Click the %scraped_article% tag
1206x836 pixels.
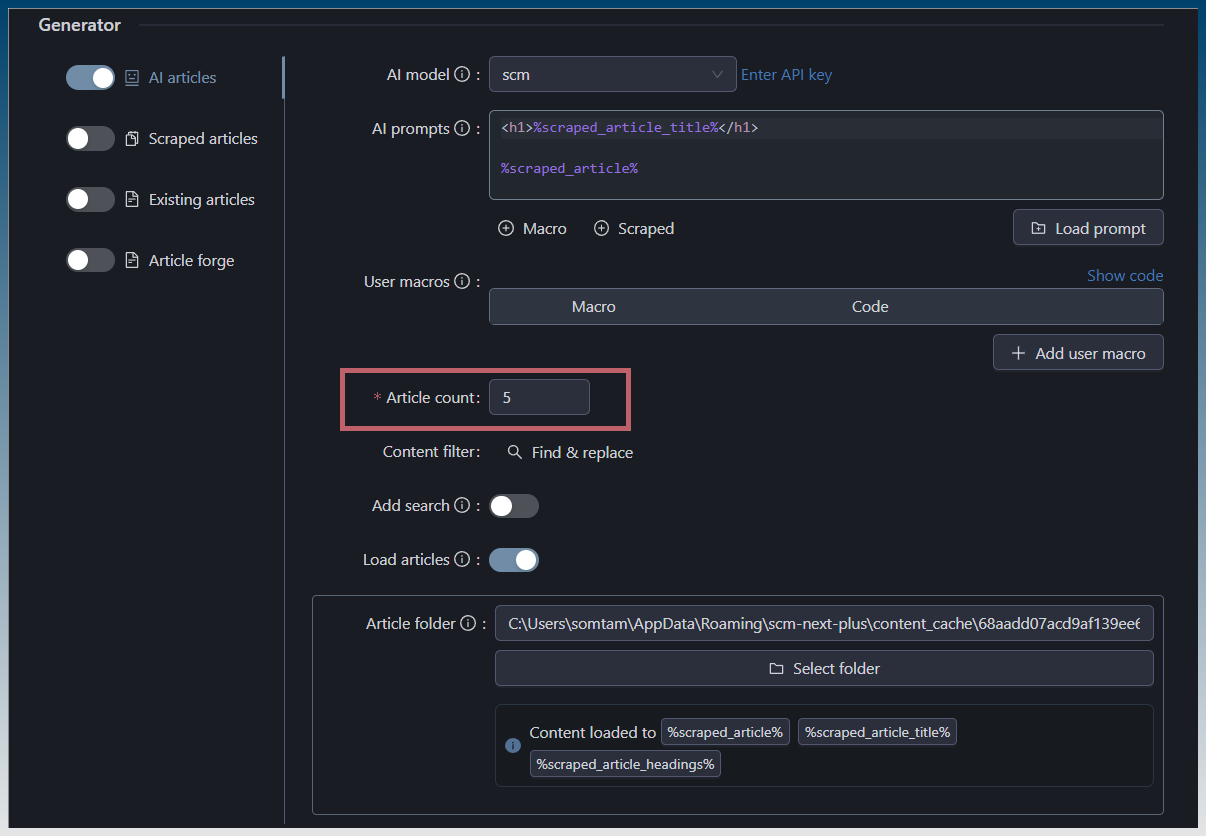(725, 733)
